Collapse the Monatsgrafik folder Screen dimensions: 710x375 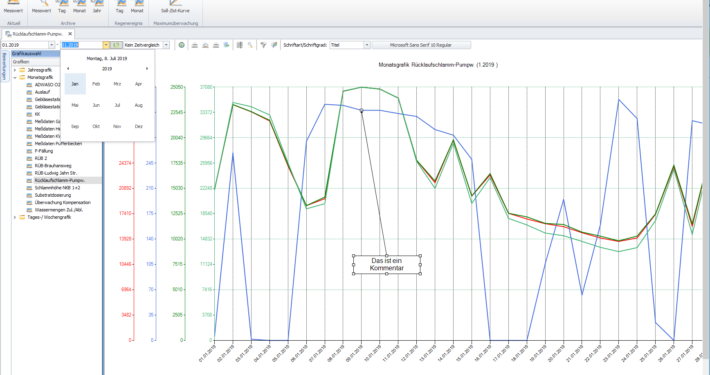15,77
